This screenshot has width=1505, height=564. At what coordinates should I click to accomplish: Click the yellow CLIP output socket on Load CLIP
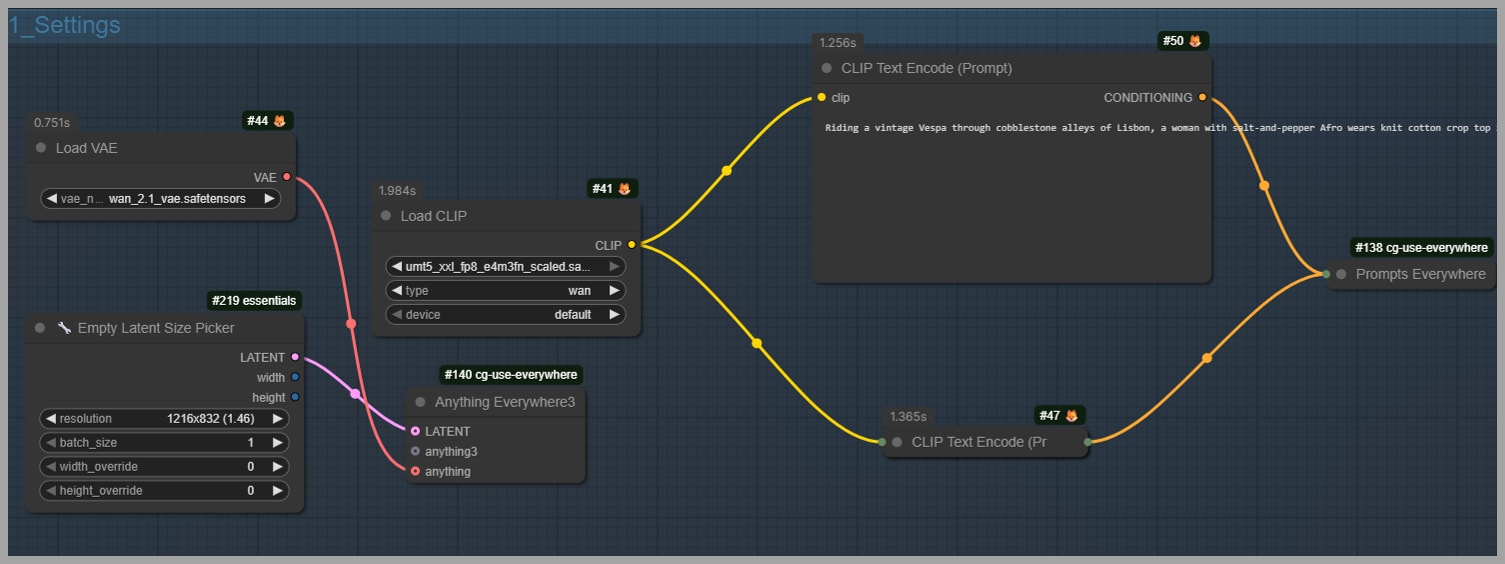click(631, 244)
